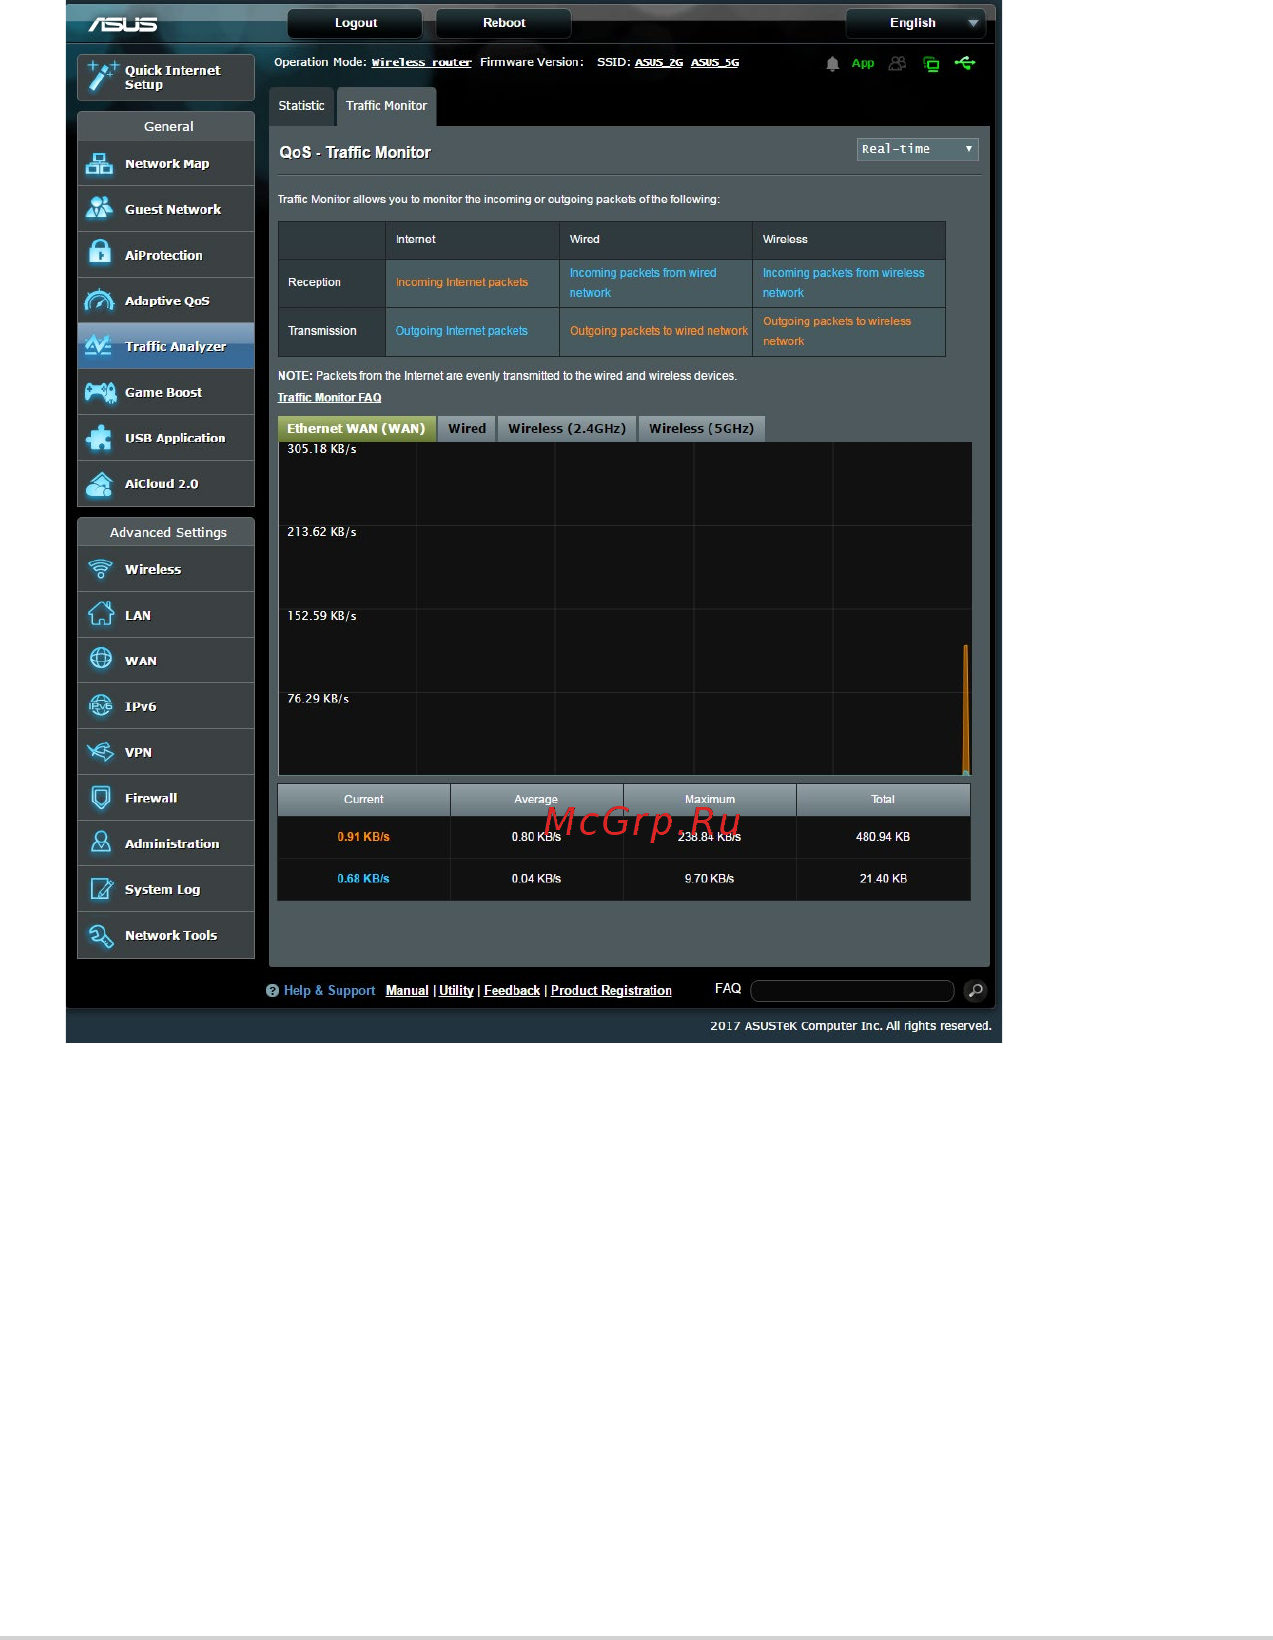Click the current 0.91 KB/s value
The width and height of the screenshot is (1273, 1640).
coord(363,837)
